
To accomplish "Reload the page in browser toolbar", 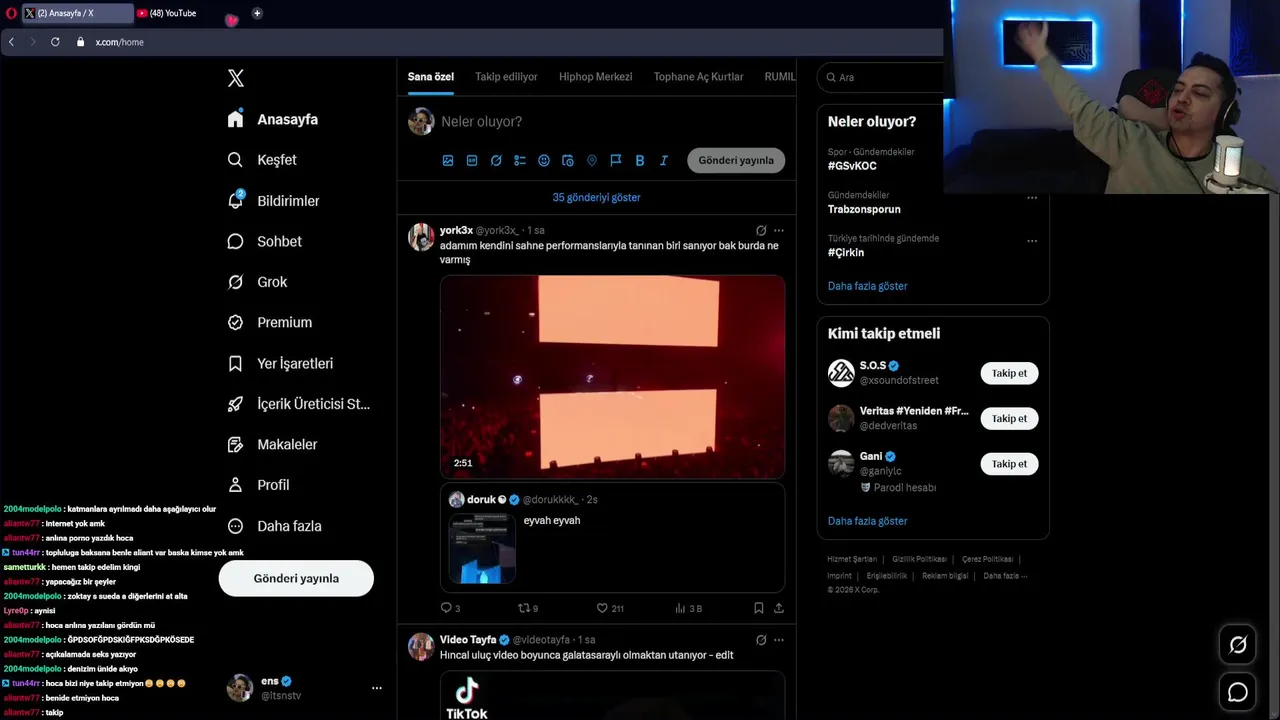I will pos(55,42).
